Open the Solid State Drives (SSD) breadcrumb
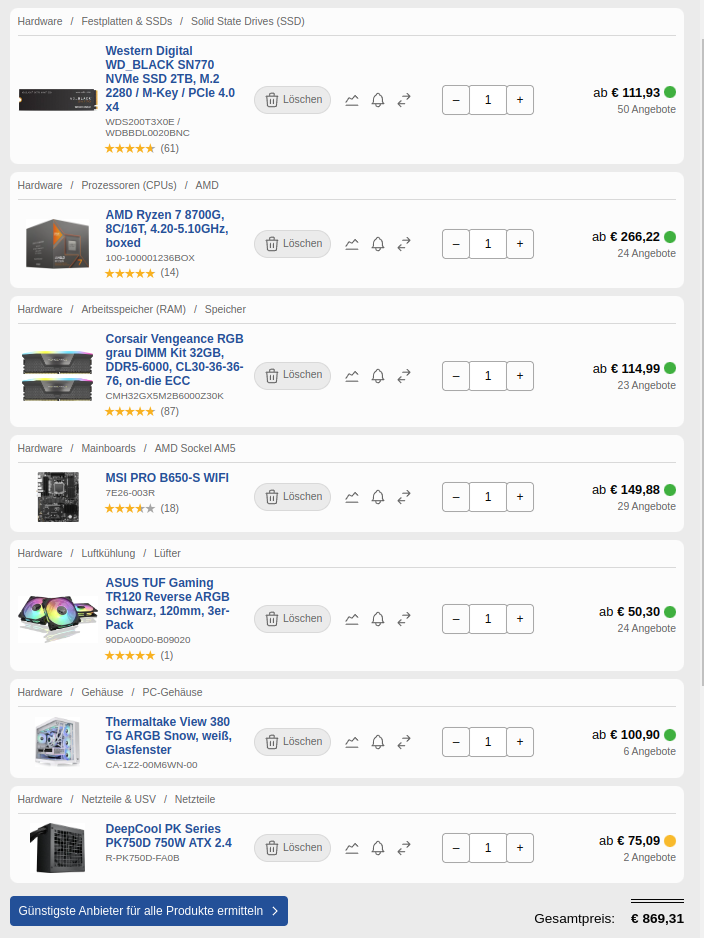 248,22
